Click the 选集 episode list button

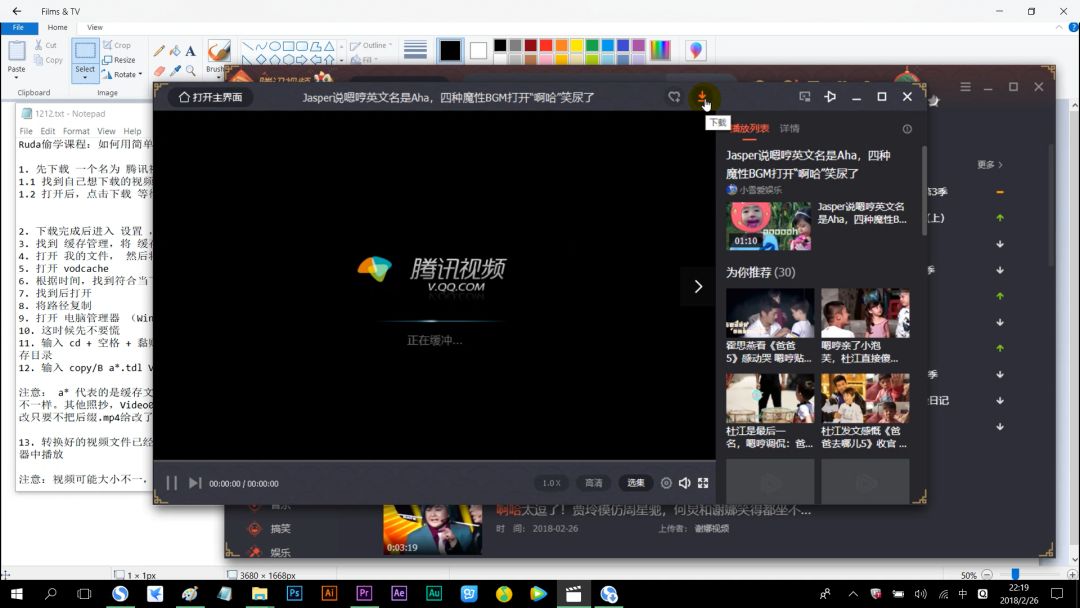click(x=635, y=483)
